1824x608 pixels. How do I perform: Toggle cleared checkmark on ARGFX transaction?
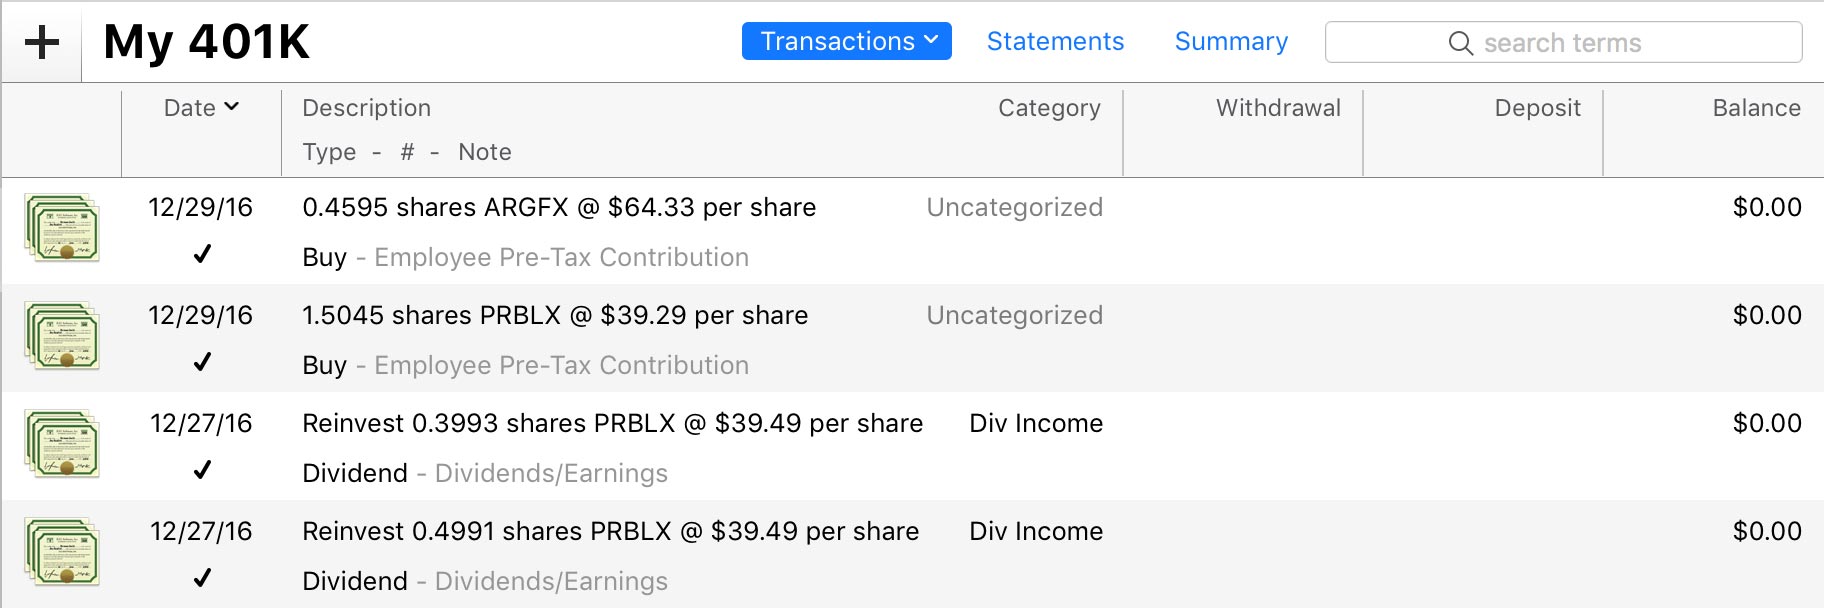202,255
